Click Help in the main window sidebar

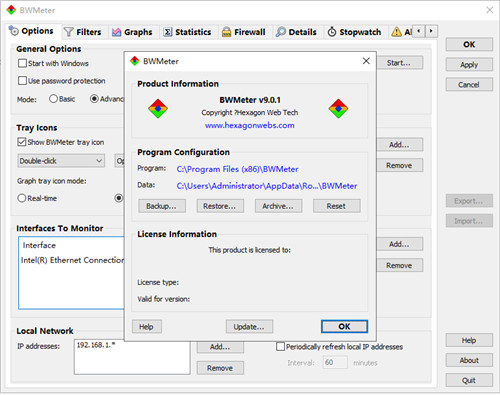(x=469, y=340)
